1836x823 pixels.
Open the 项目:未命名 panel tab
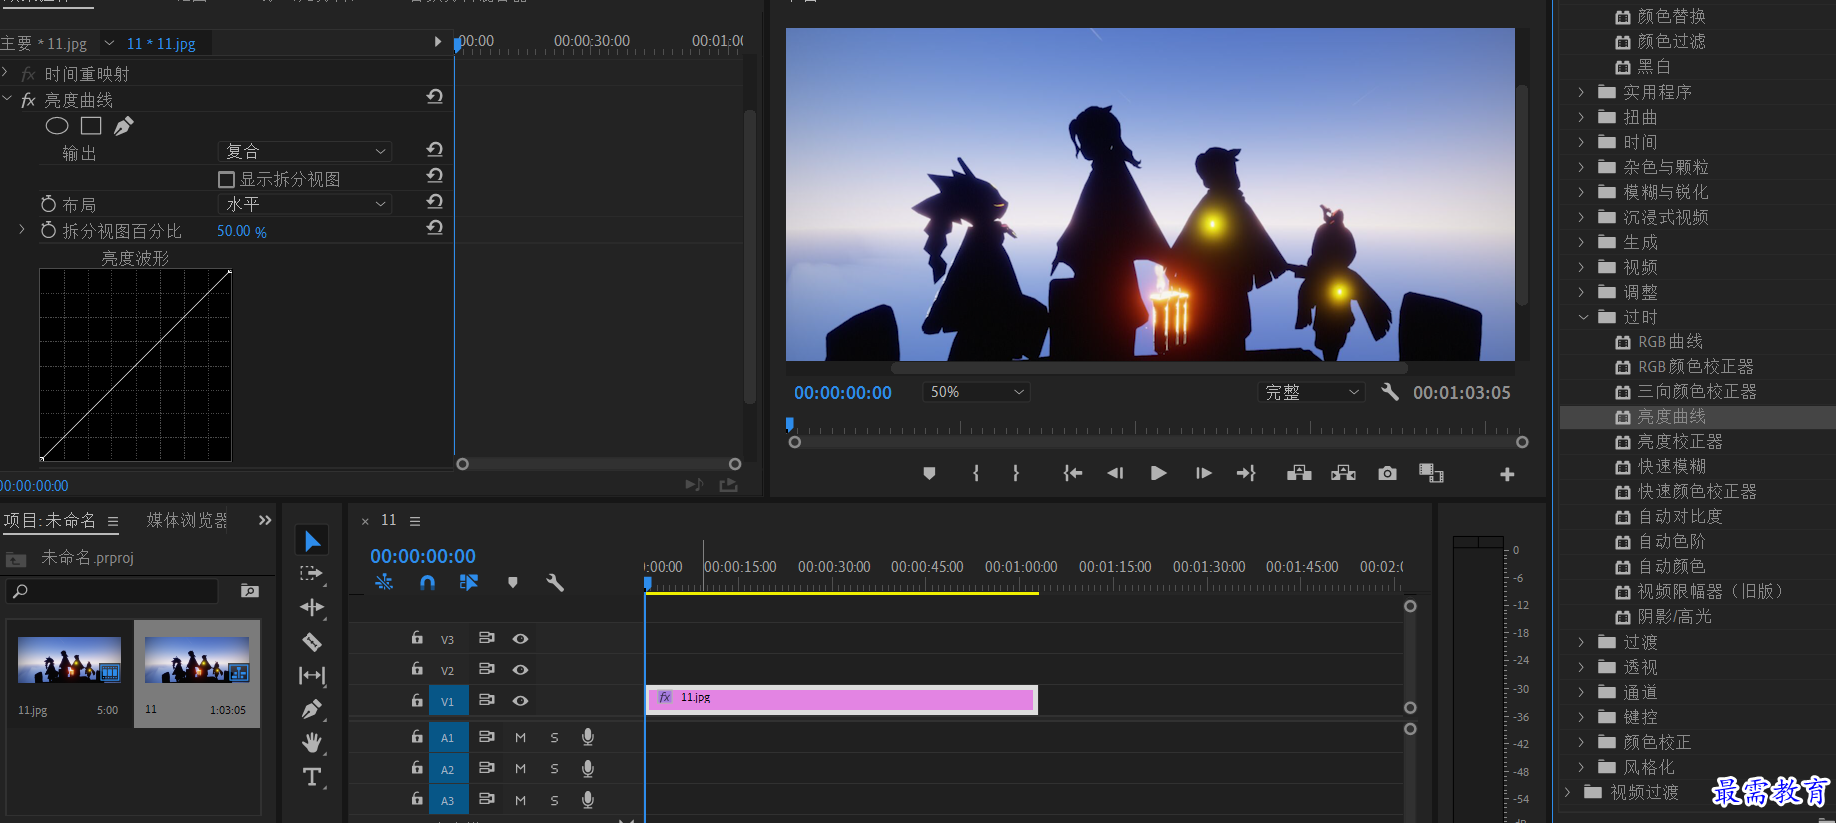tap(50, 520)
